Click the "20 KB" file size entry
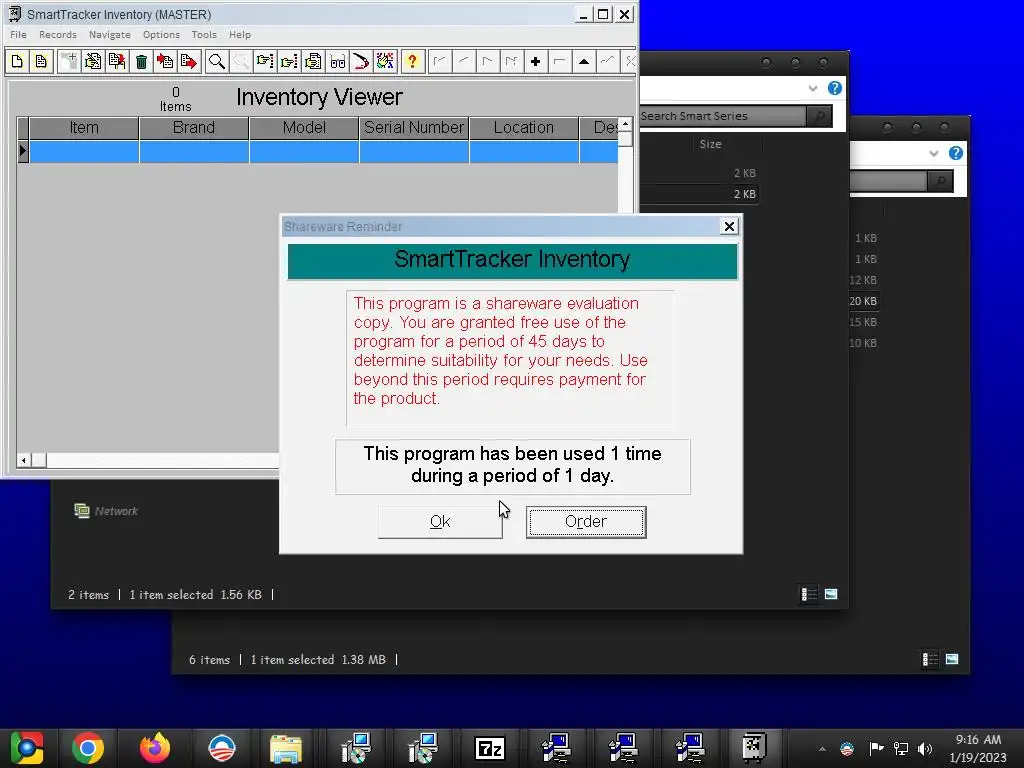Screen dimensions: 1024x768 [863, 301]
